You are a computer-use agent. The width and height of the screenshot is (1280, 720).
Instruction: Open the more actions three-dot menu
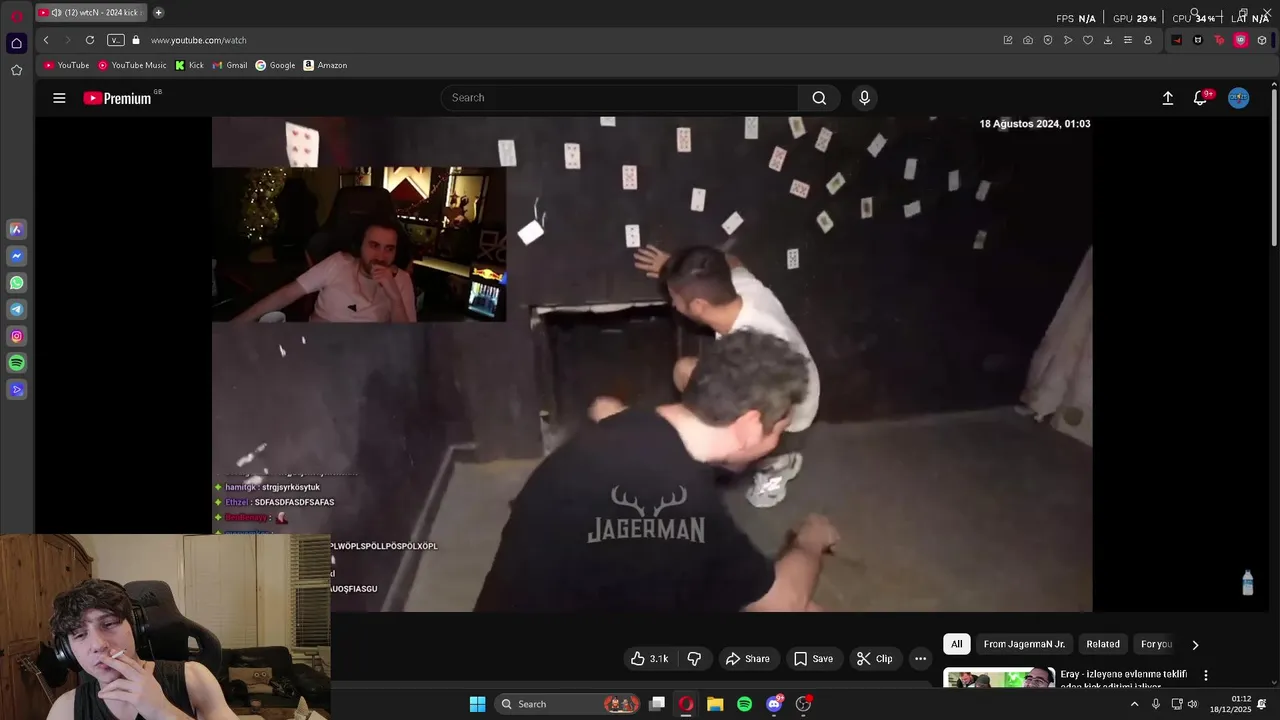920,659
